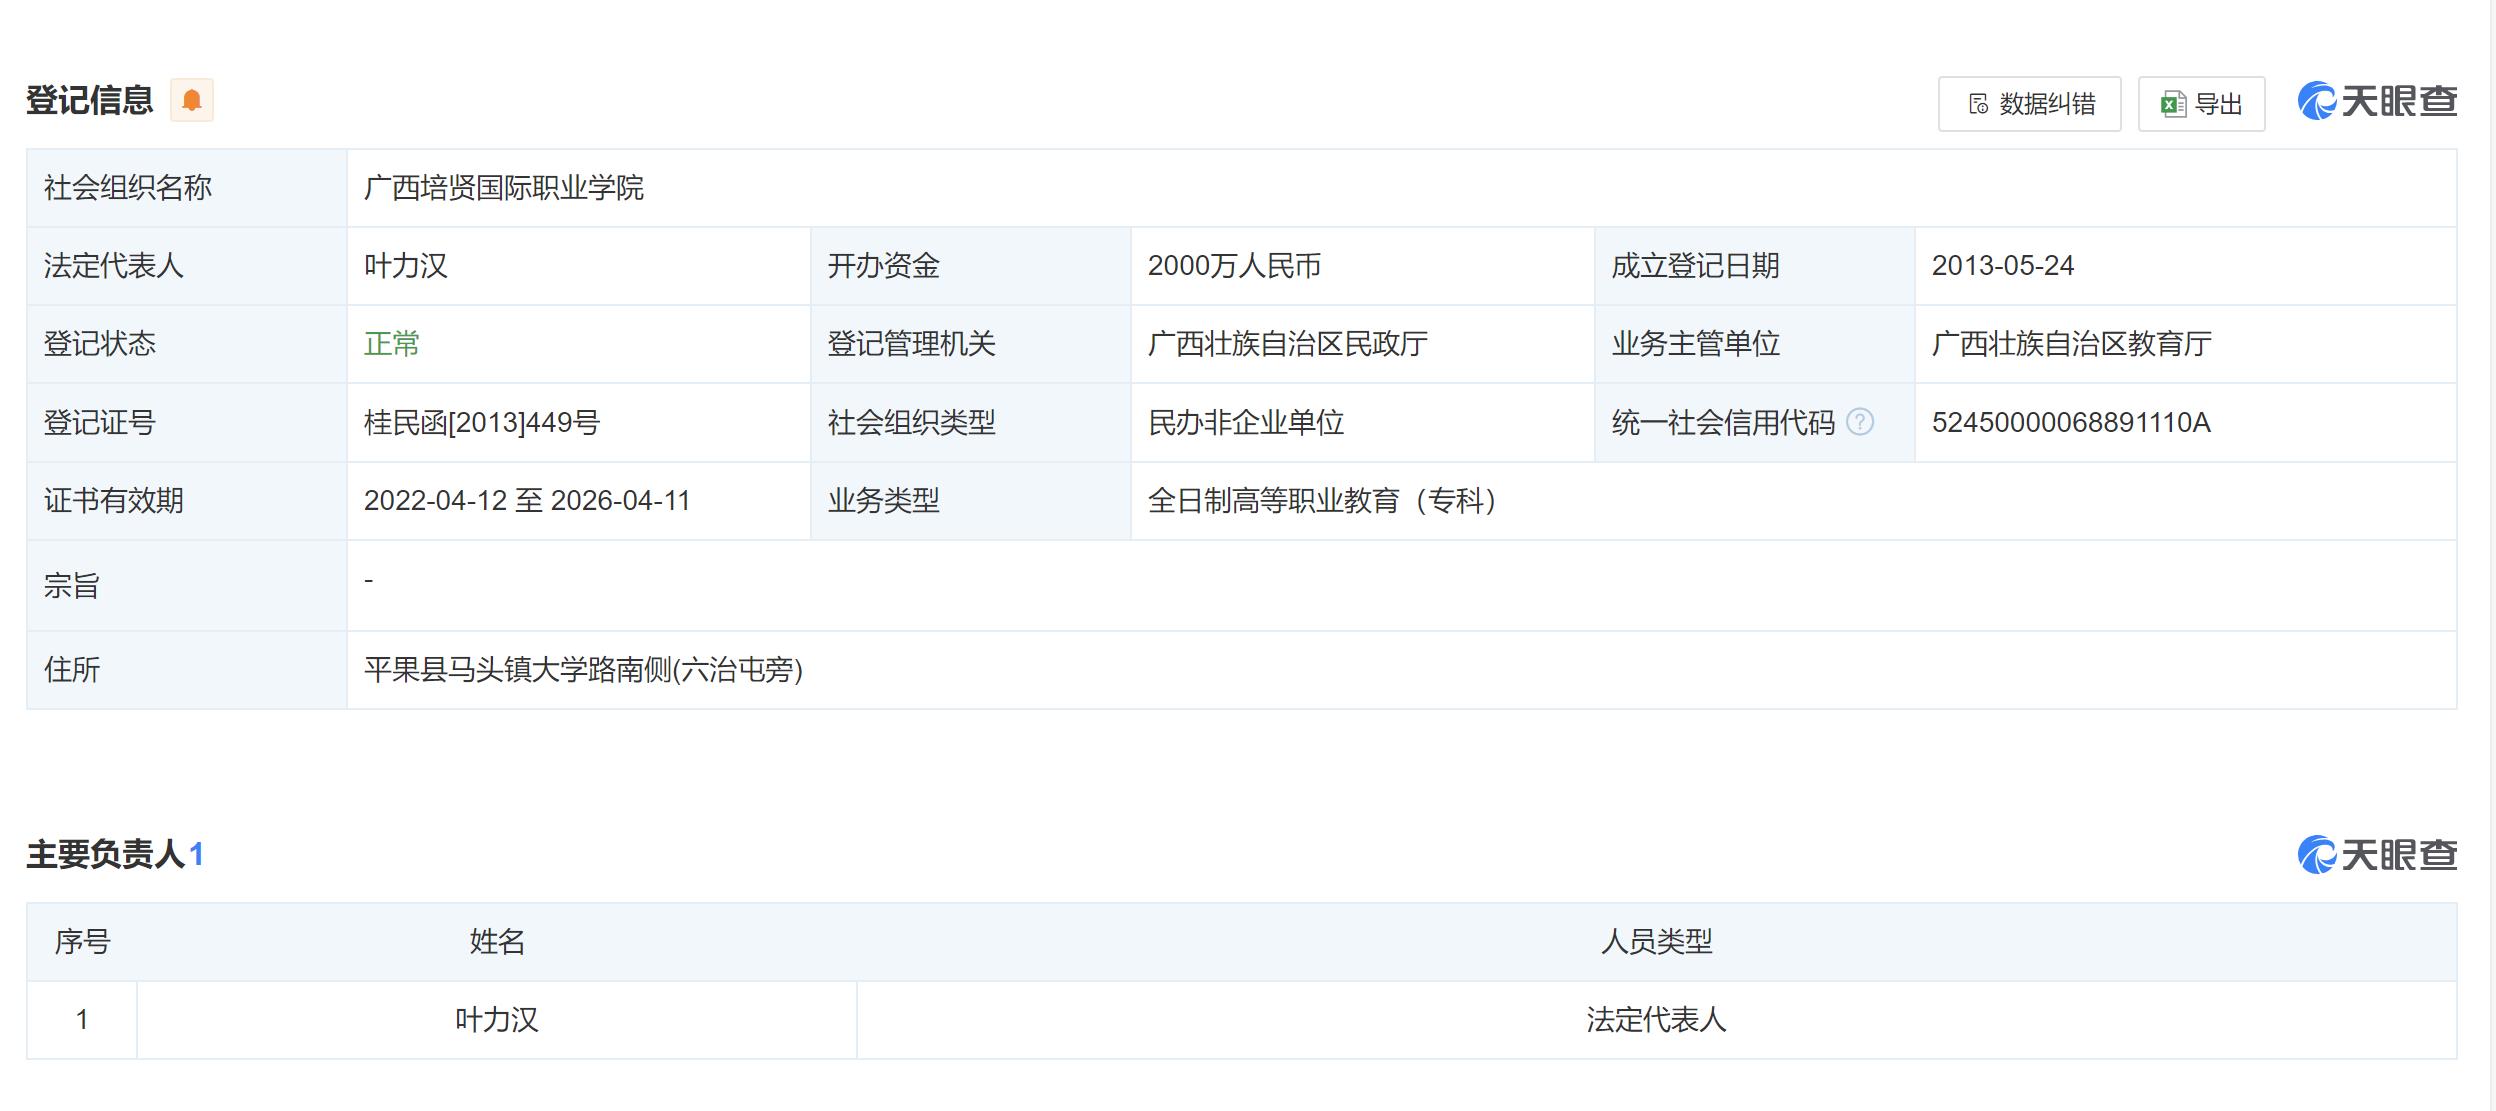
Task: Click the registration number 桂民函[2013]449号
Action: tap(482, 423)
